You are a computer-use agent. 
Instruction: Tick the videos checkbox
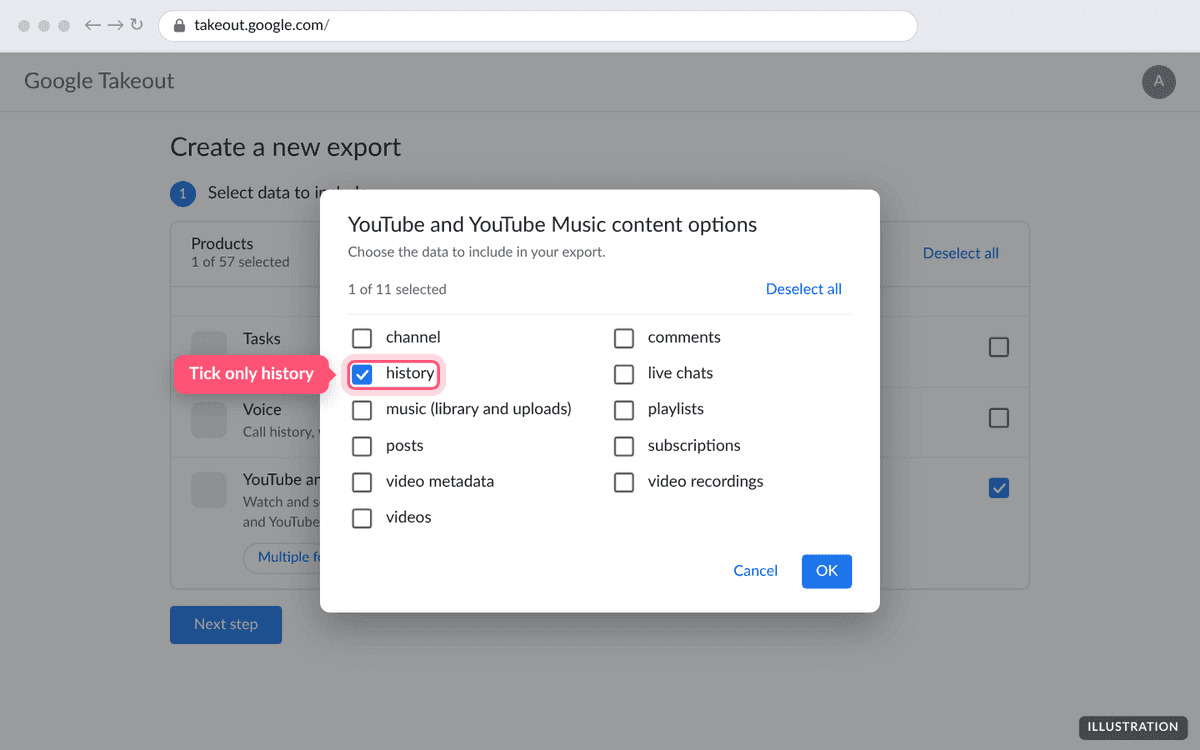point(362,518)
